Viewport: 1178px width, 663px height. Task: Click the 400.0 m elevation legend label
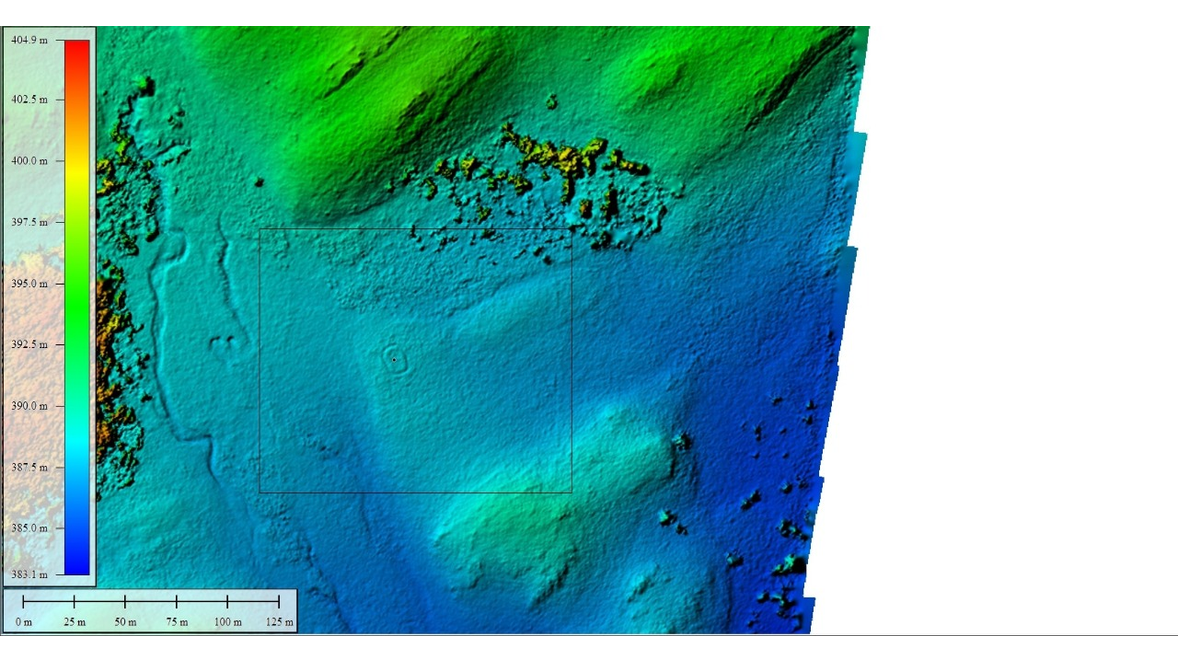coord(29,161)
